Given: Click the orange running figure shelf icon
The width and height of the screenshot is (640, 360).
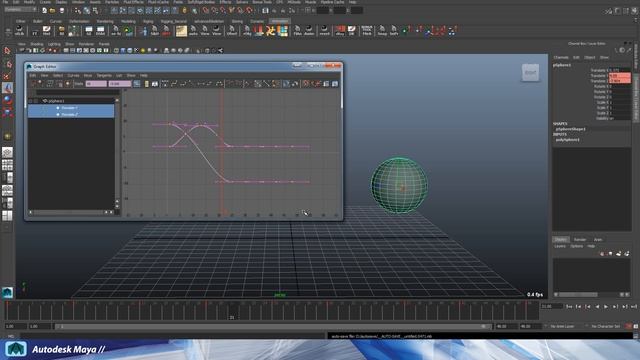Looking at the screenshot, I should click(270, 31).
